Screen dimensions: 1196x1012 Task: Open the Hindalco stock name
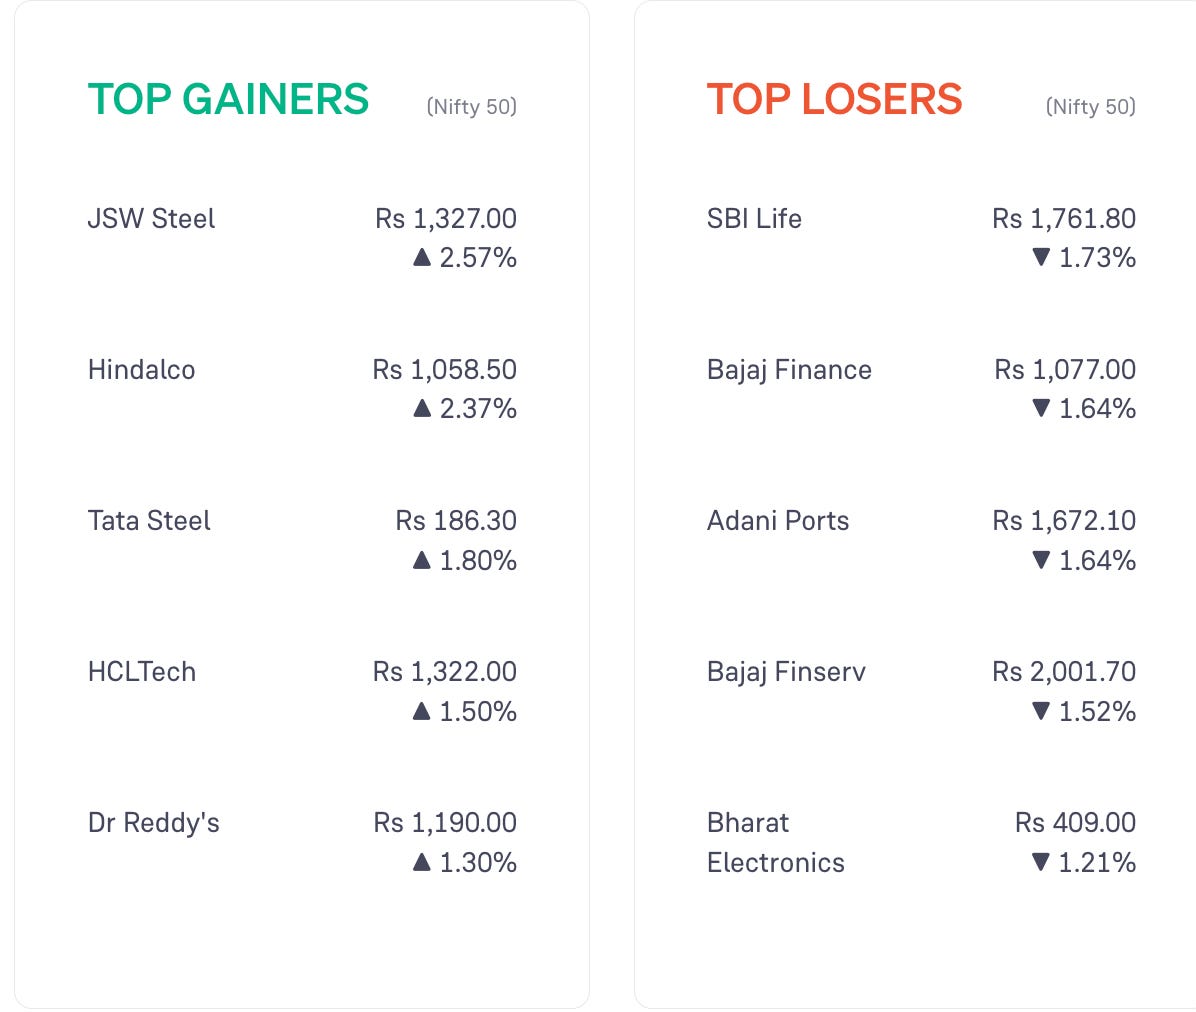coord(142,370)
